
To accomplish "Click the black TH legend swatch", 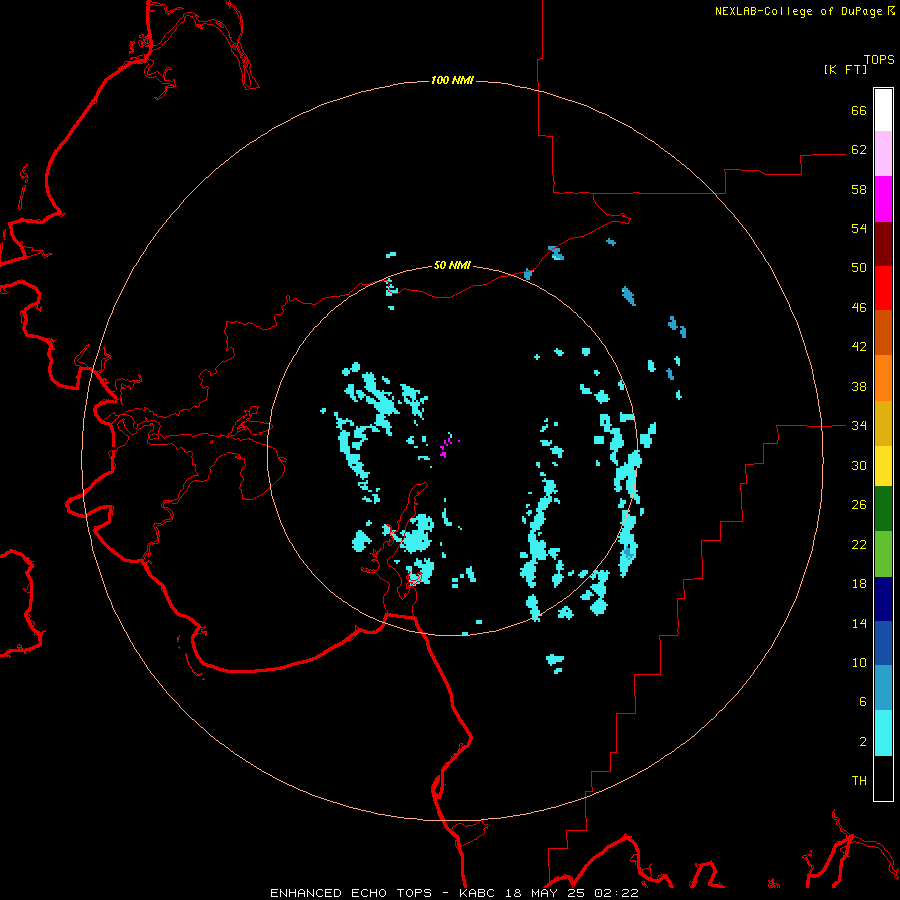I will pos(883,778).
